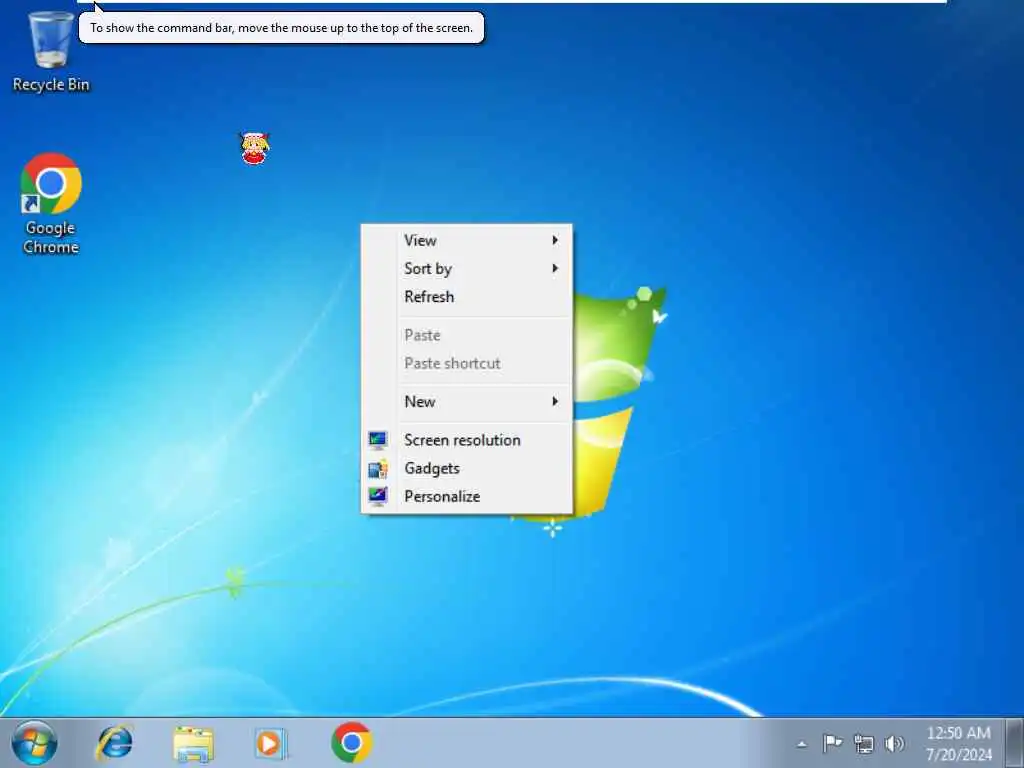Click the Screen resolution monitor icon
Viewport: 1024px width, 768px height.
[x=377, y=440]
